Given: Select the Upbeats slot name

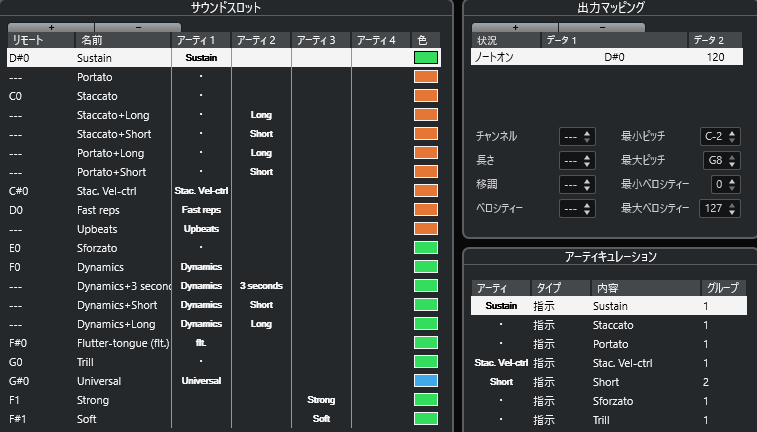Looking at the screenshot, I should point(97,229).
